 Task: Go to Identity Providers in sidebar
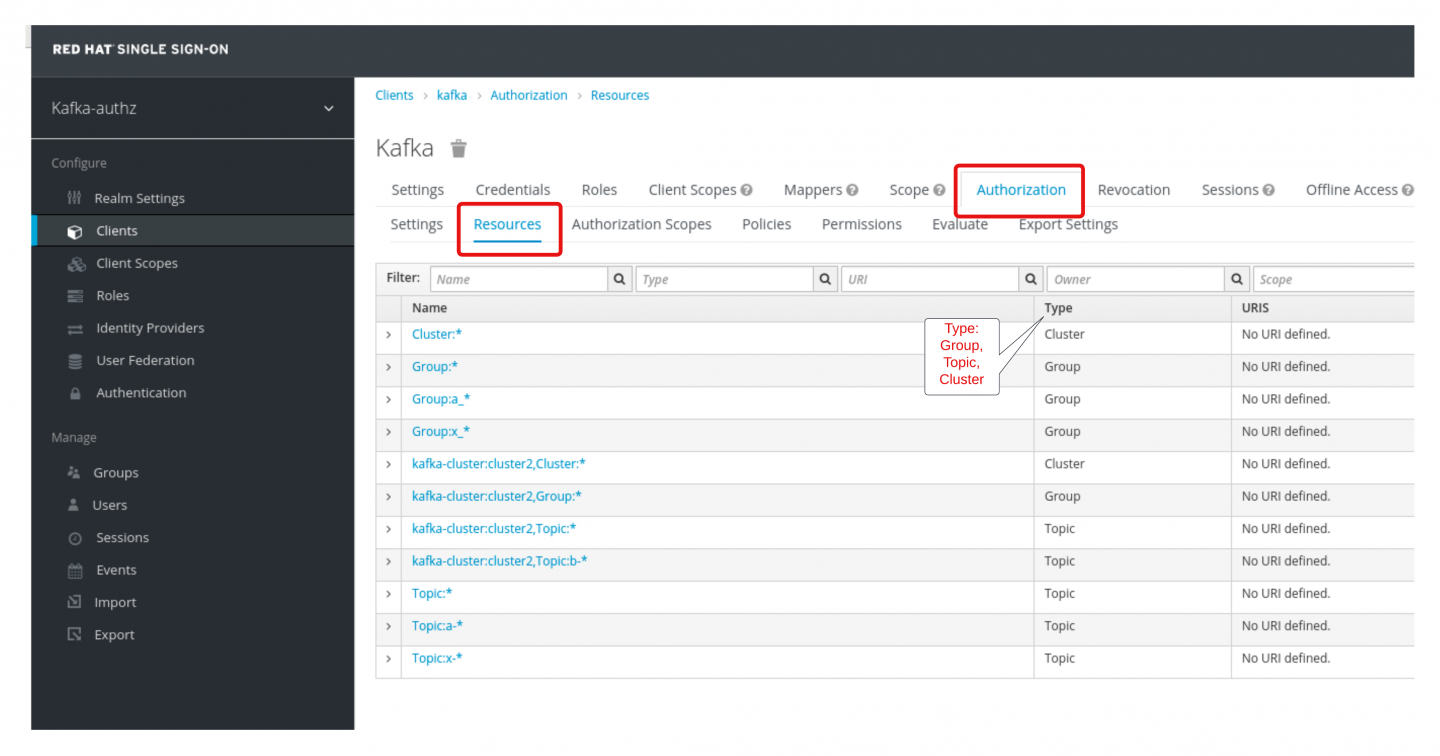click(x=150, y=328)
